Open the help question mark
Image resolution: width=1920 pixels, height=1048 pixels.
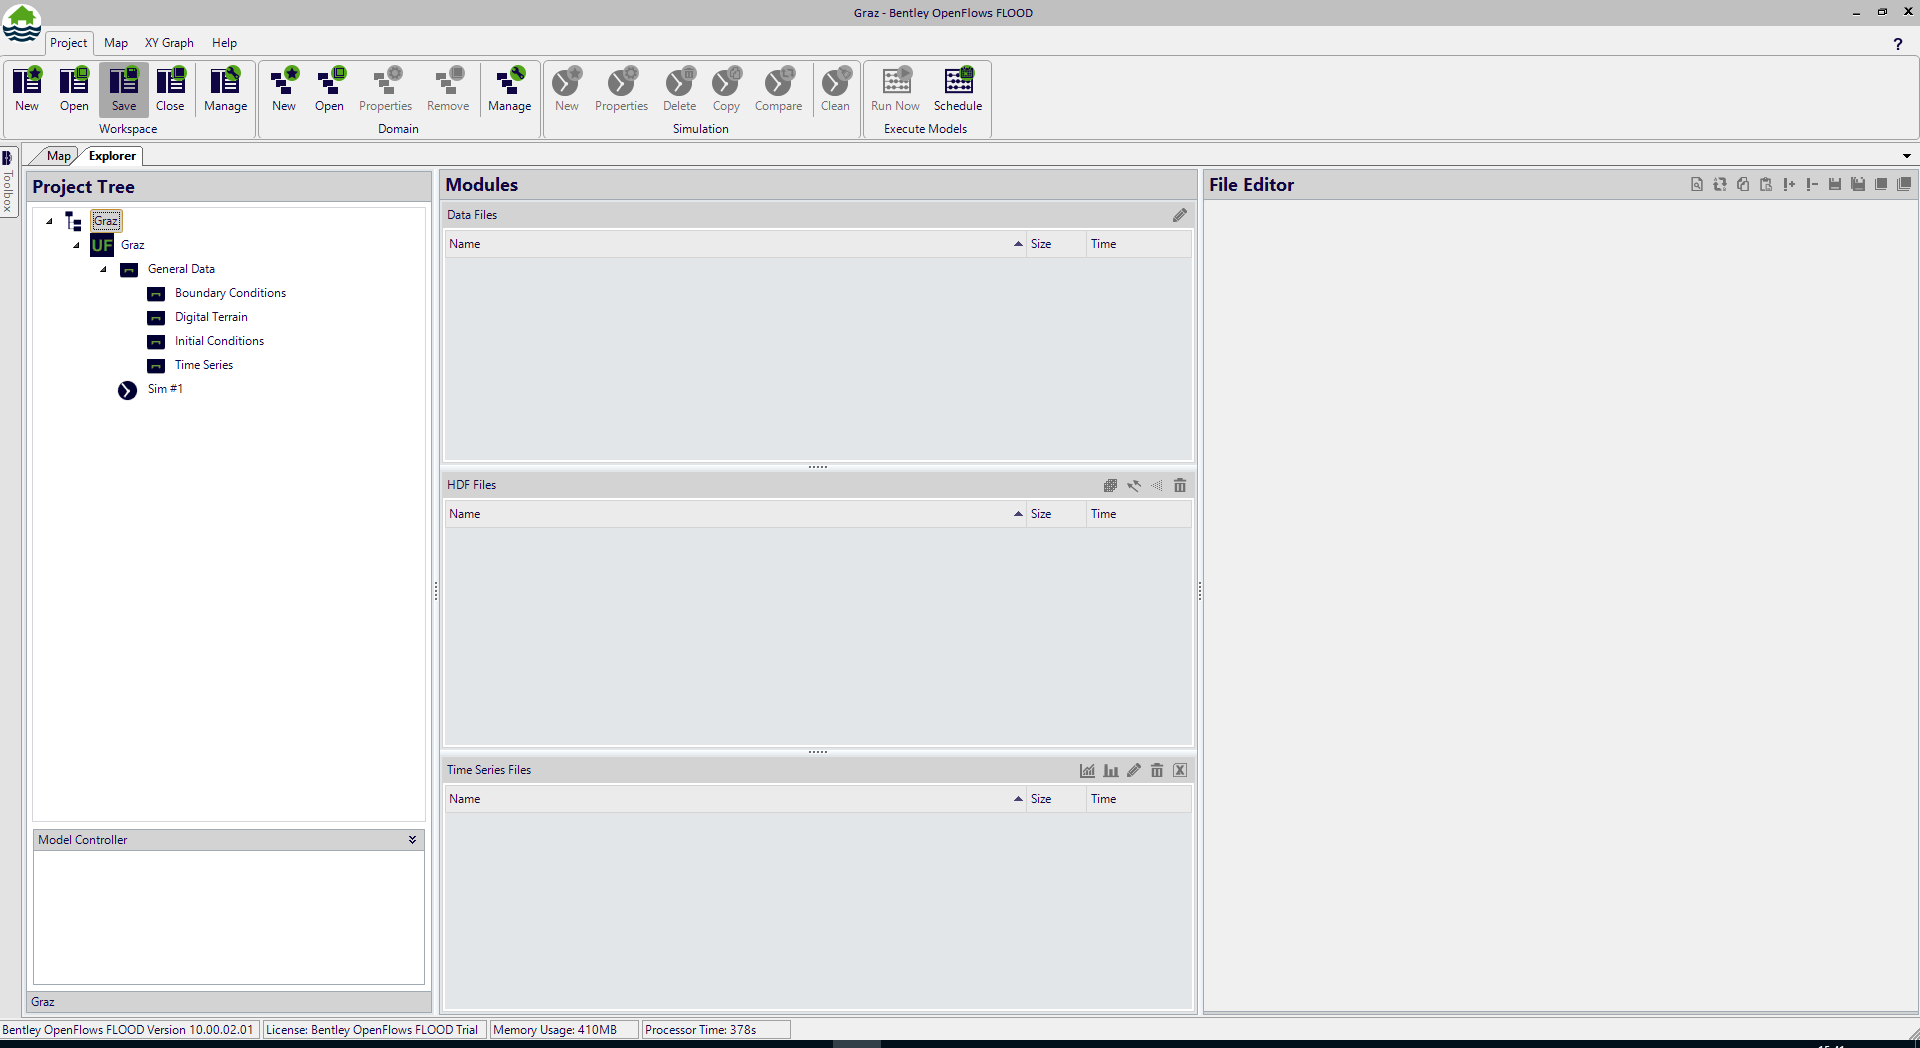(x=1898, y=44)
